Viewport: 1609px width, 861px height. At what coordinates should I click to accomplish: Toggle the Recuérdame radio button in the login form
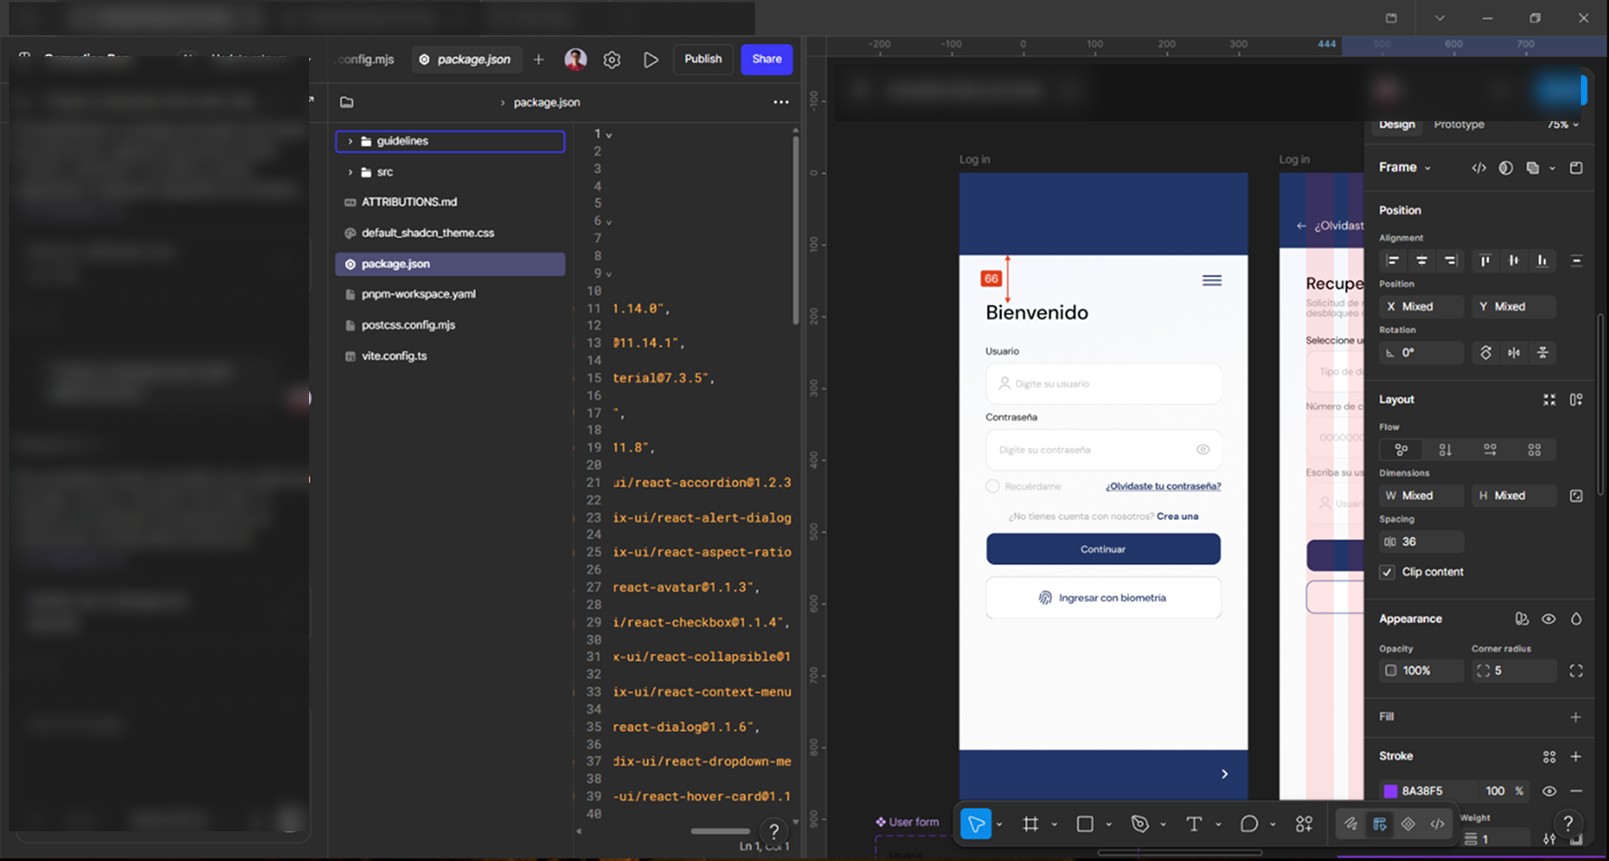(992, 486)
